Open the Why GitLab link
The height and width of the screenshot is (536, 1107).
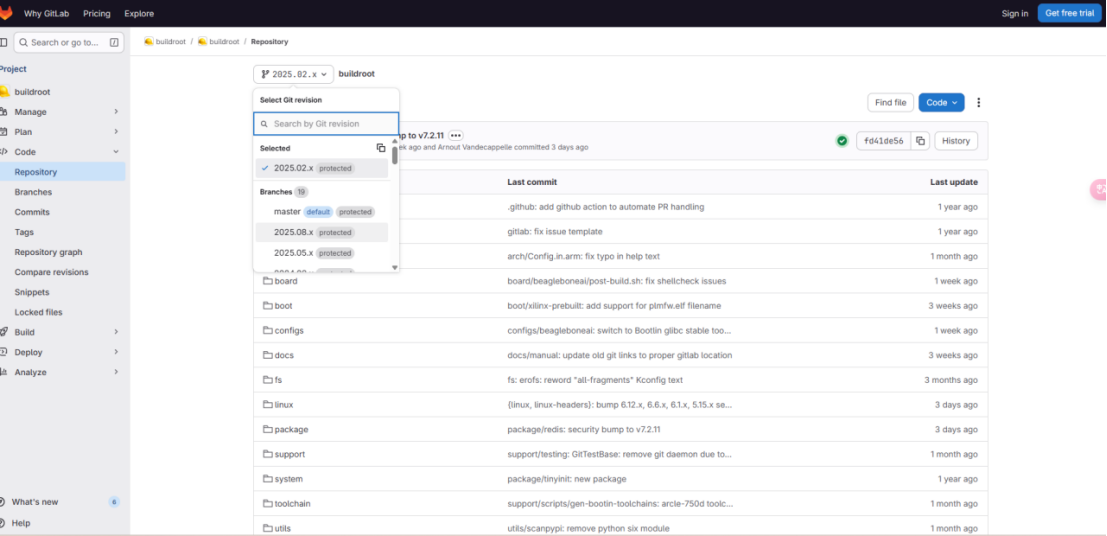click(x=47, y=13)
